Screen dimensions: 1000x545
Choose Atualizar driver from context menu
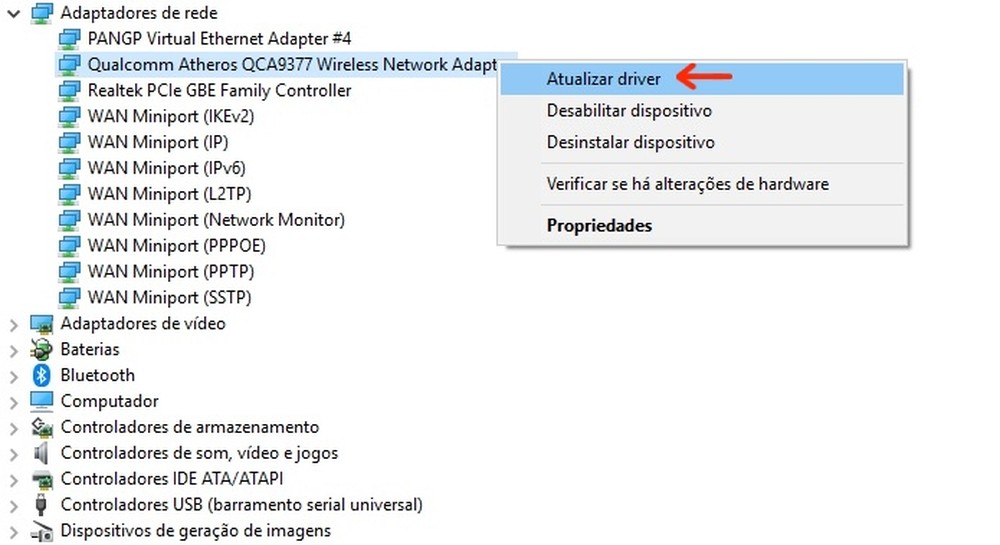pyautogui.click(x=603, y=78)
